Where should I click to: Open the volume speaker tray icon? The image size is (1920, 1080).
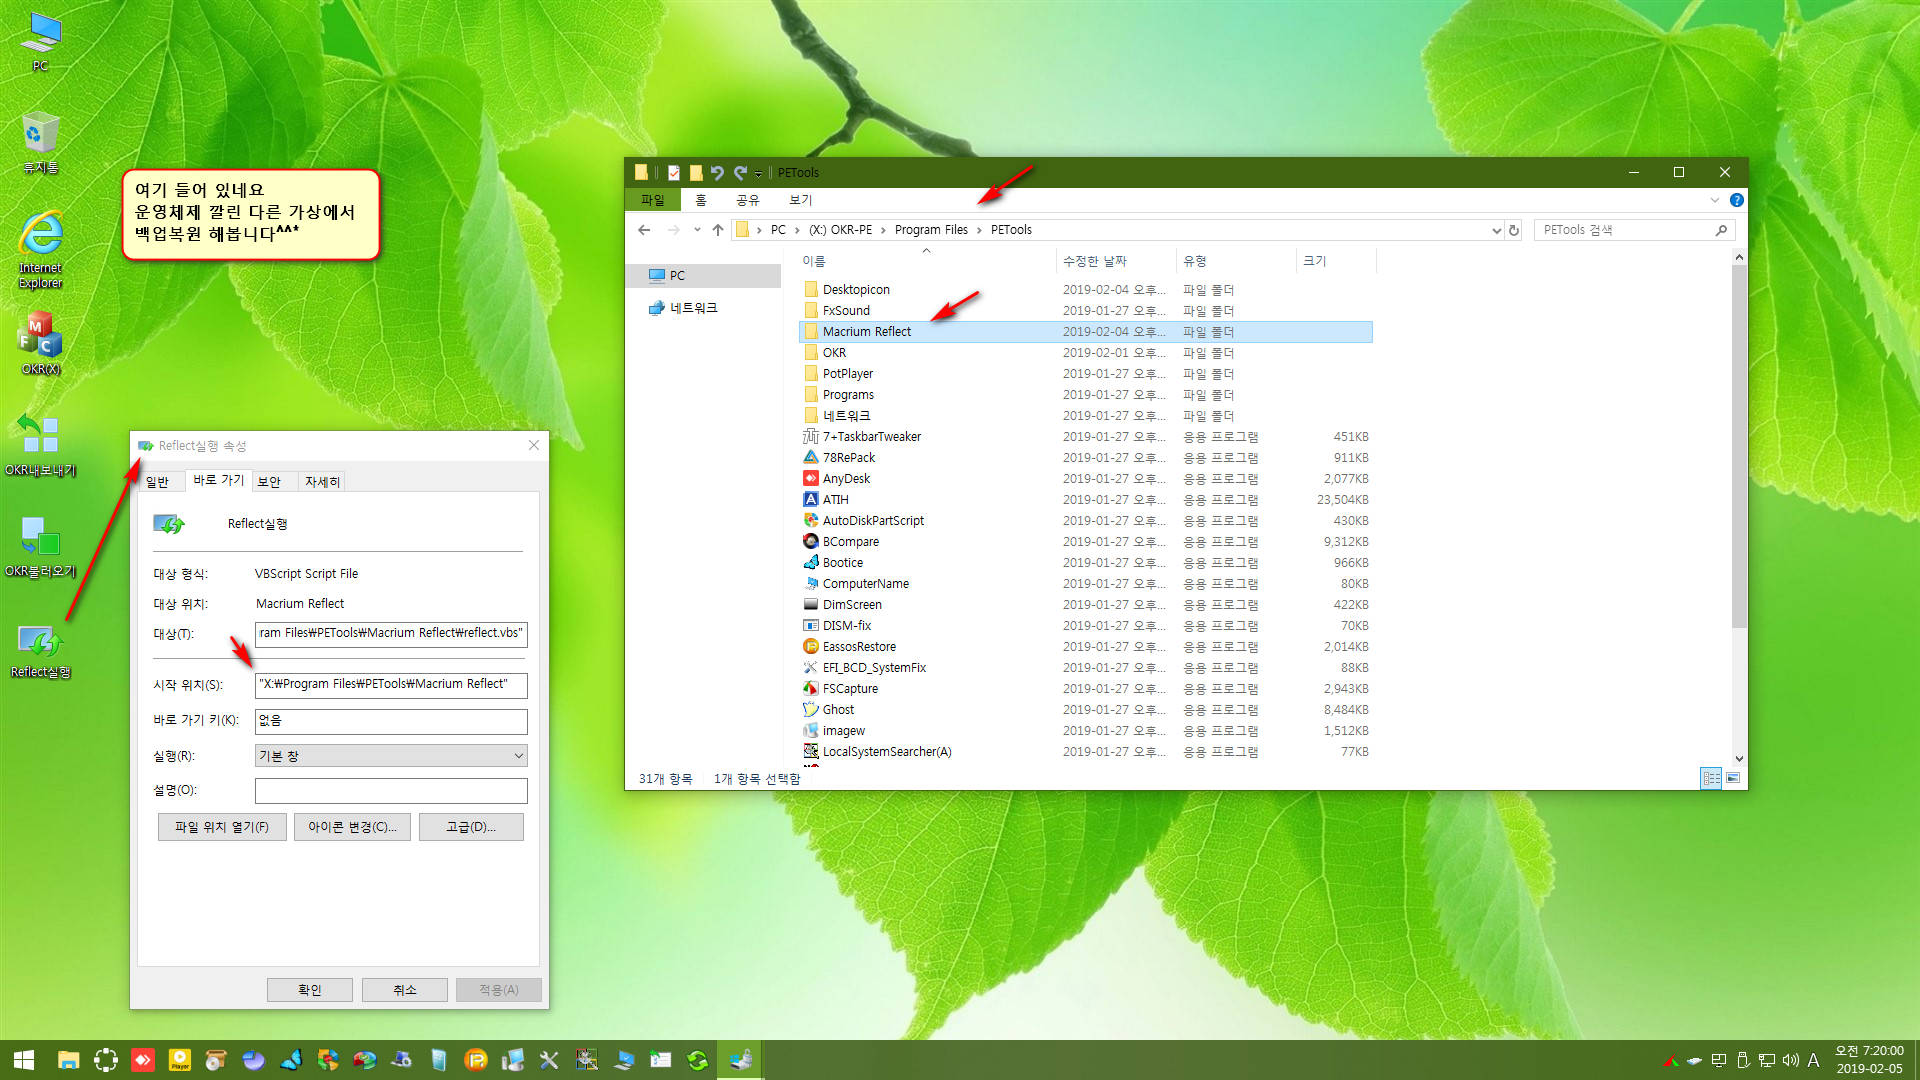pos(1790,1060)
